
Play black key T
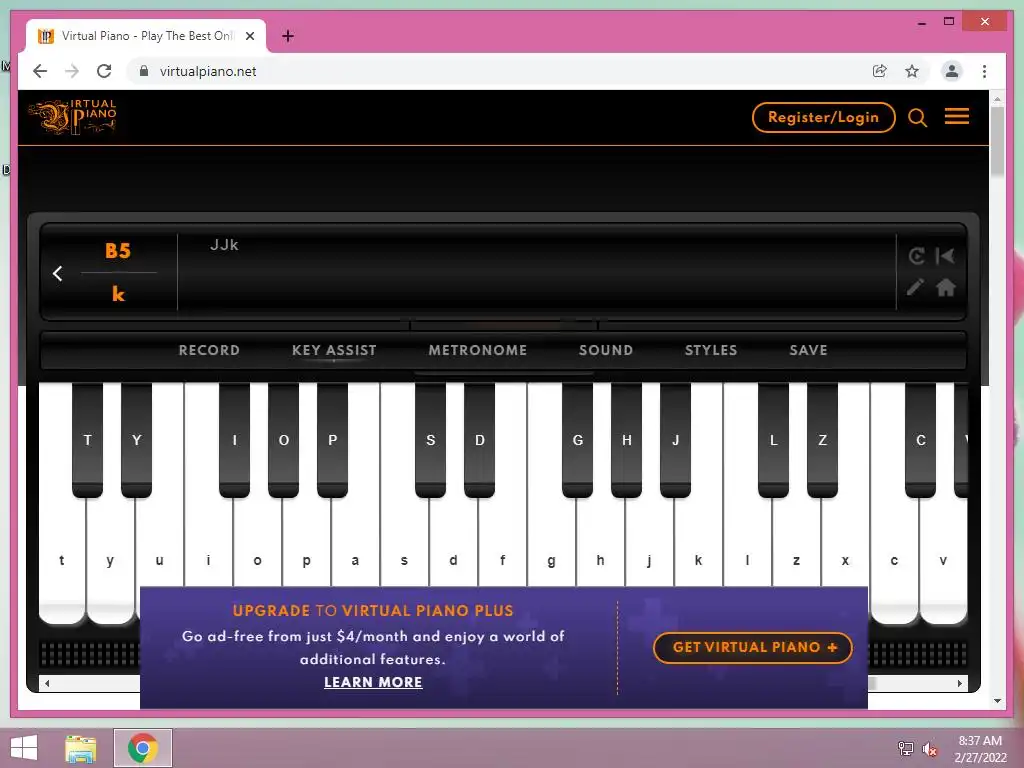point(88,440)
